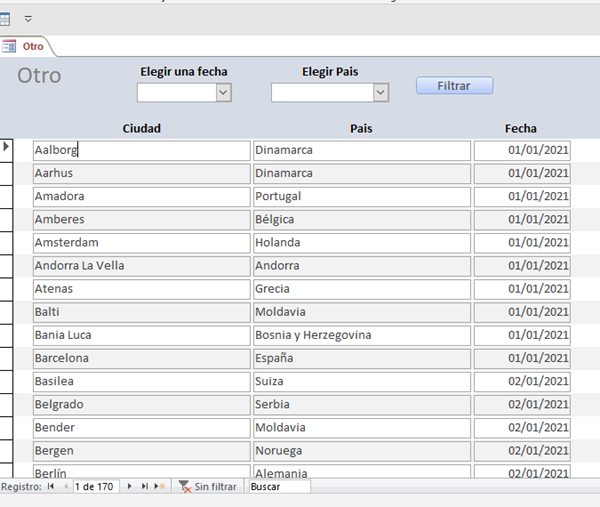Click the Bosnia y Herzegovina country field
The height and width of the screenshot is (507, 600).
(x=361, y=335)
